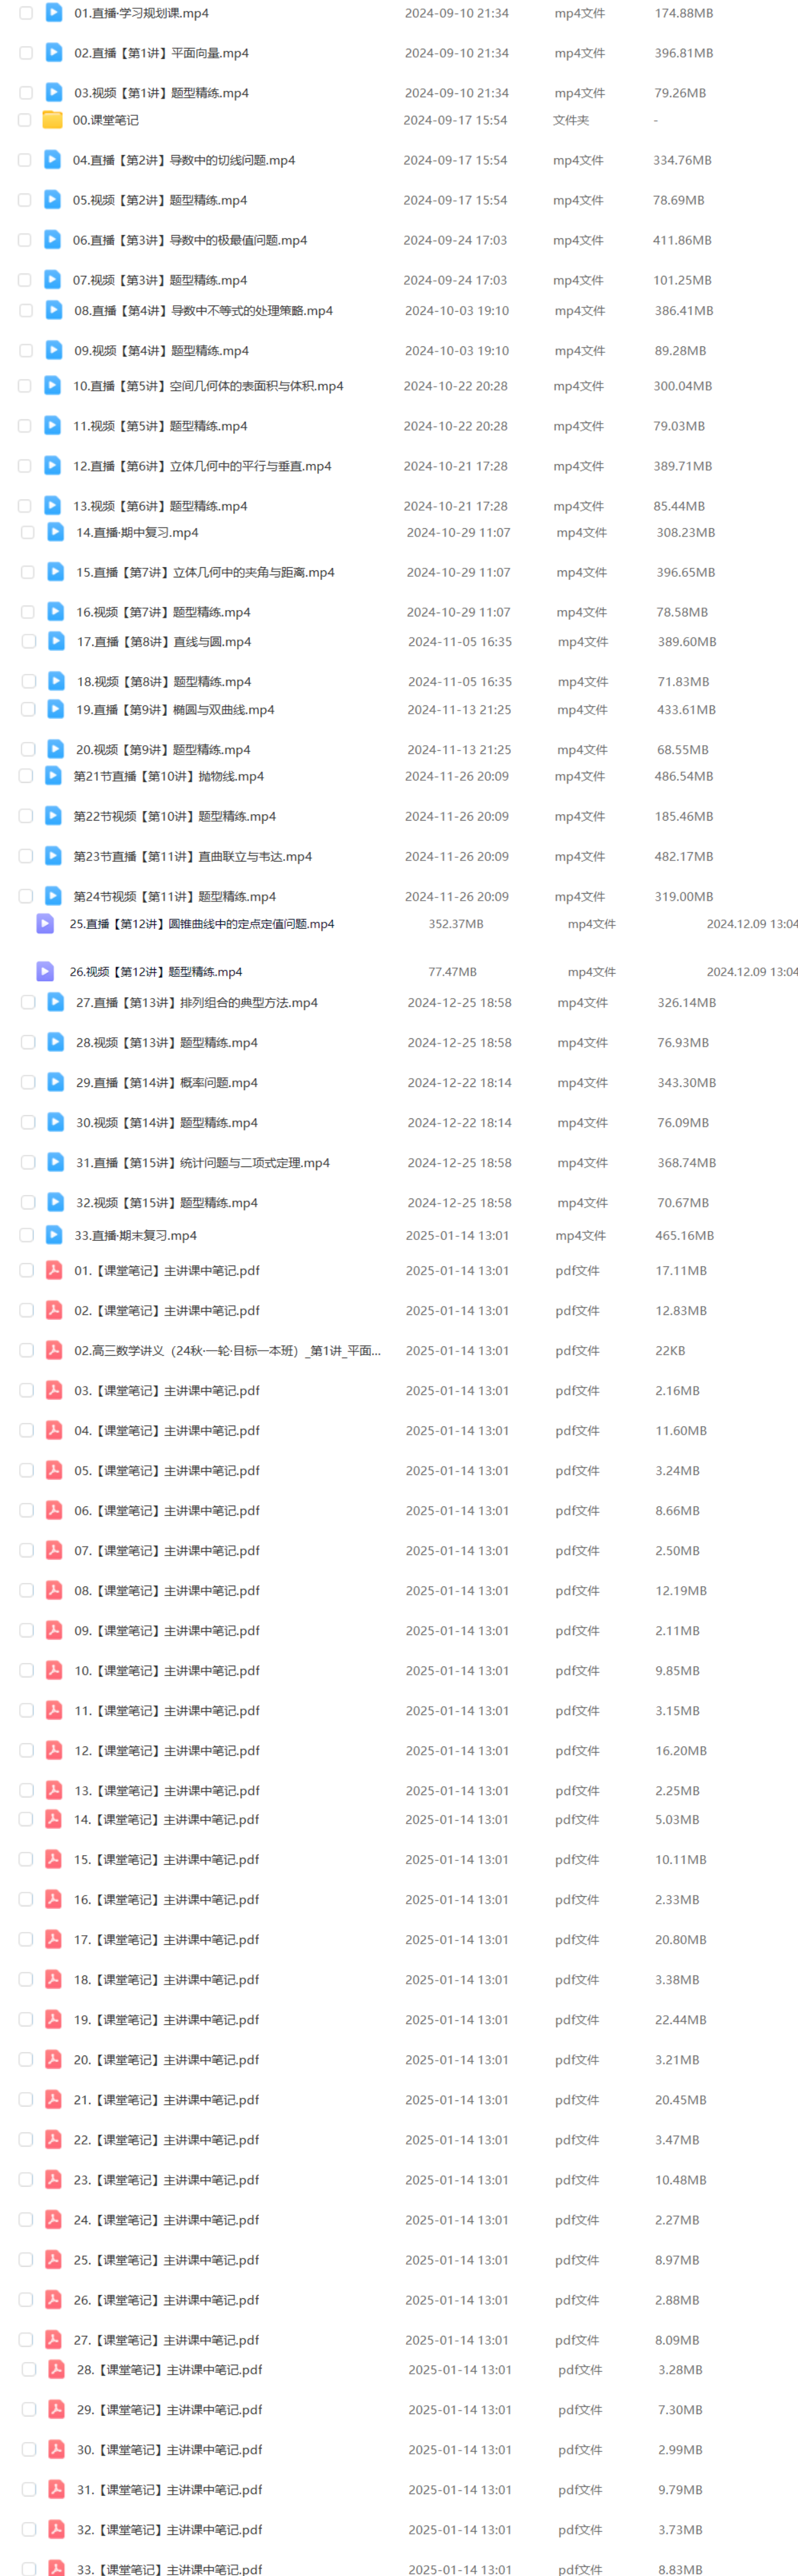Click the purple video icon of 25.直播【第12讲】
798x2576 pixels.
point(45,923)
